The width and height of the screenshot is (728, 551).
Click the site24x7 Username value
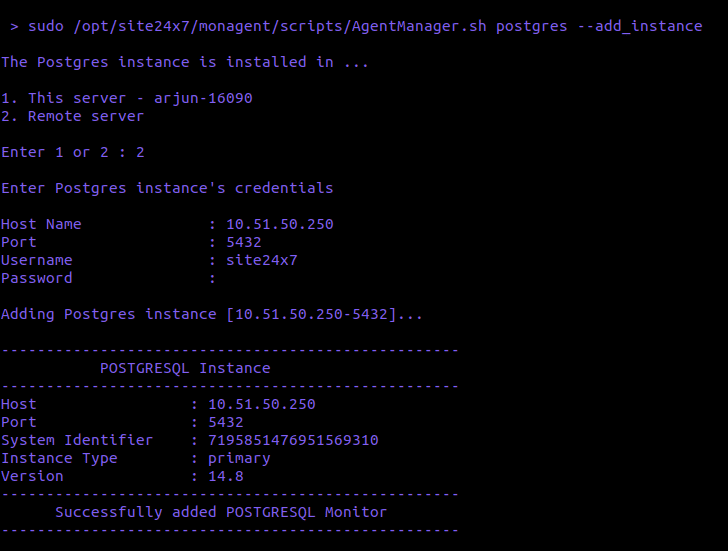tap(262, 260)
